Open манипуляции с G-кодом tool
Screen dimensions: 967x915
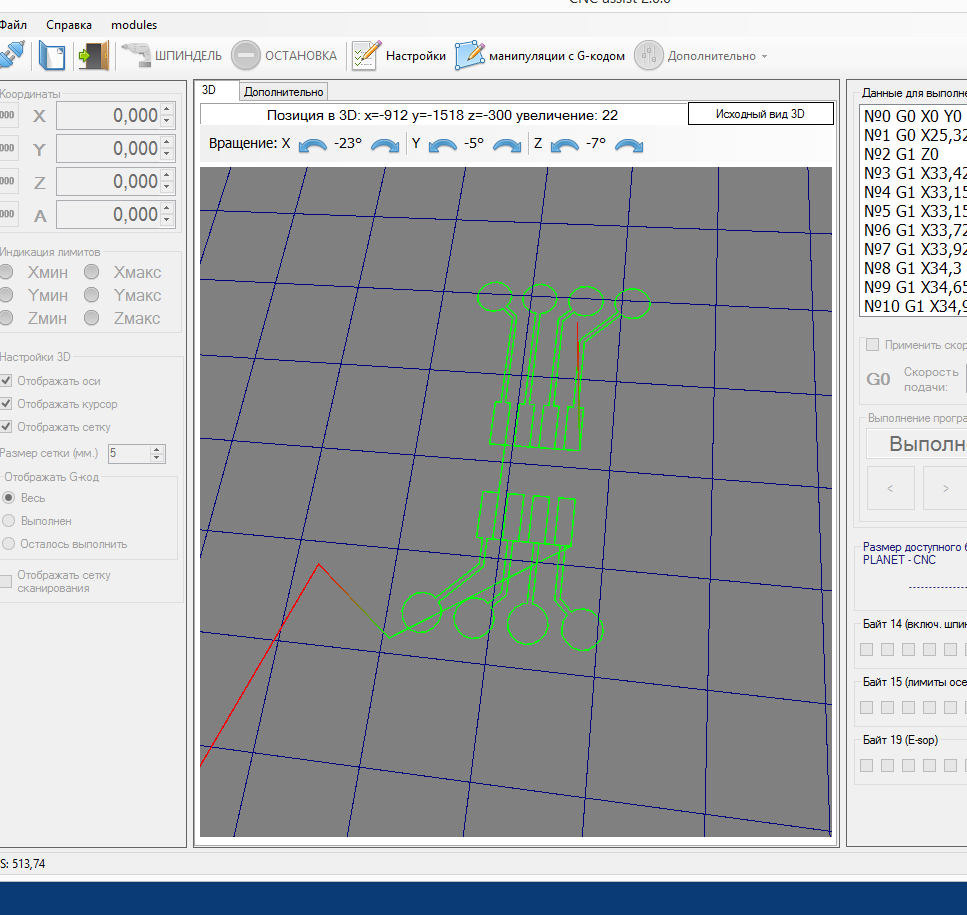click(x=540, y=55)
